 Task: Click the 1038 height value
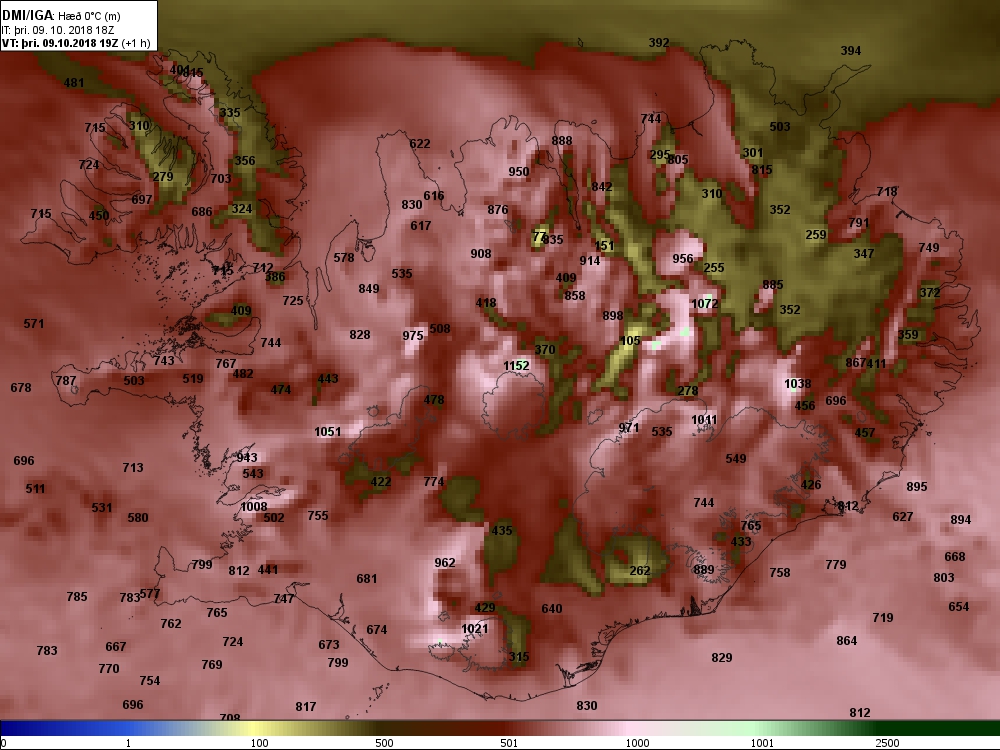(797, 383)
